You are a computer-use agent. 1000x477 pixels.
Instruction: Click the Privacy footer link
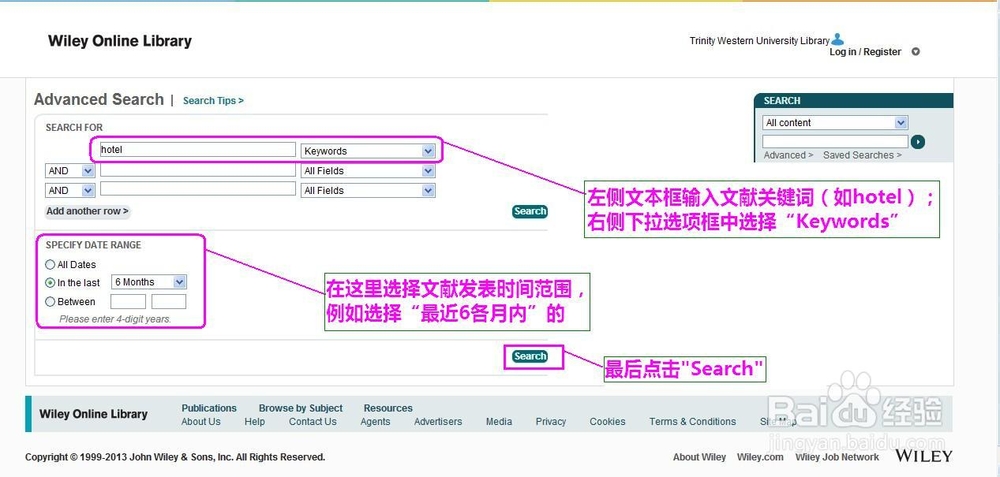[550, 422]
